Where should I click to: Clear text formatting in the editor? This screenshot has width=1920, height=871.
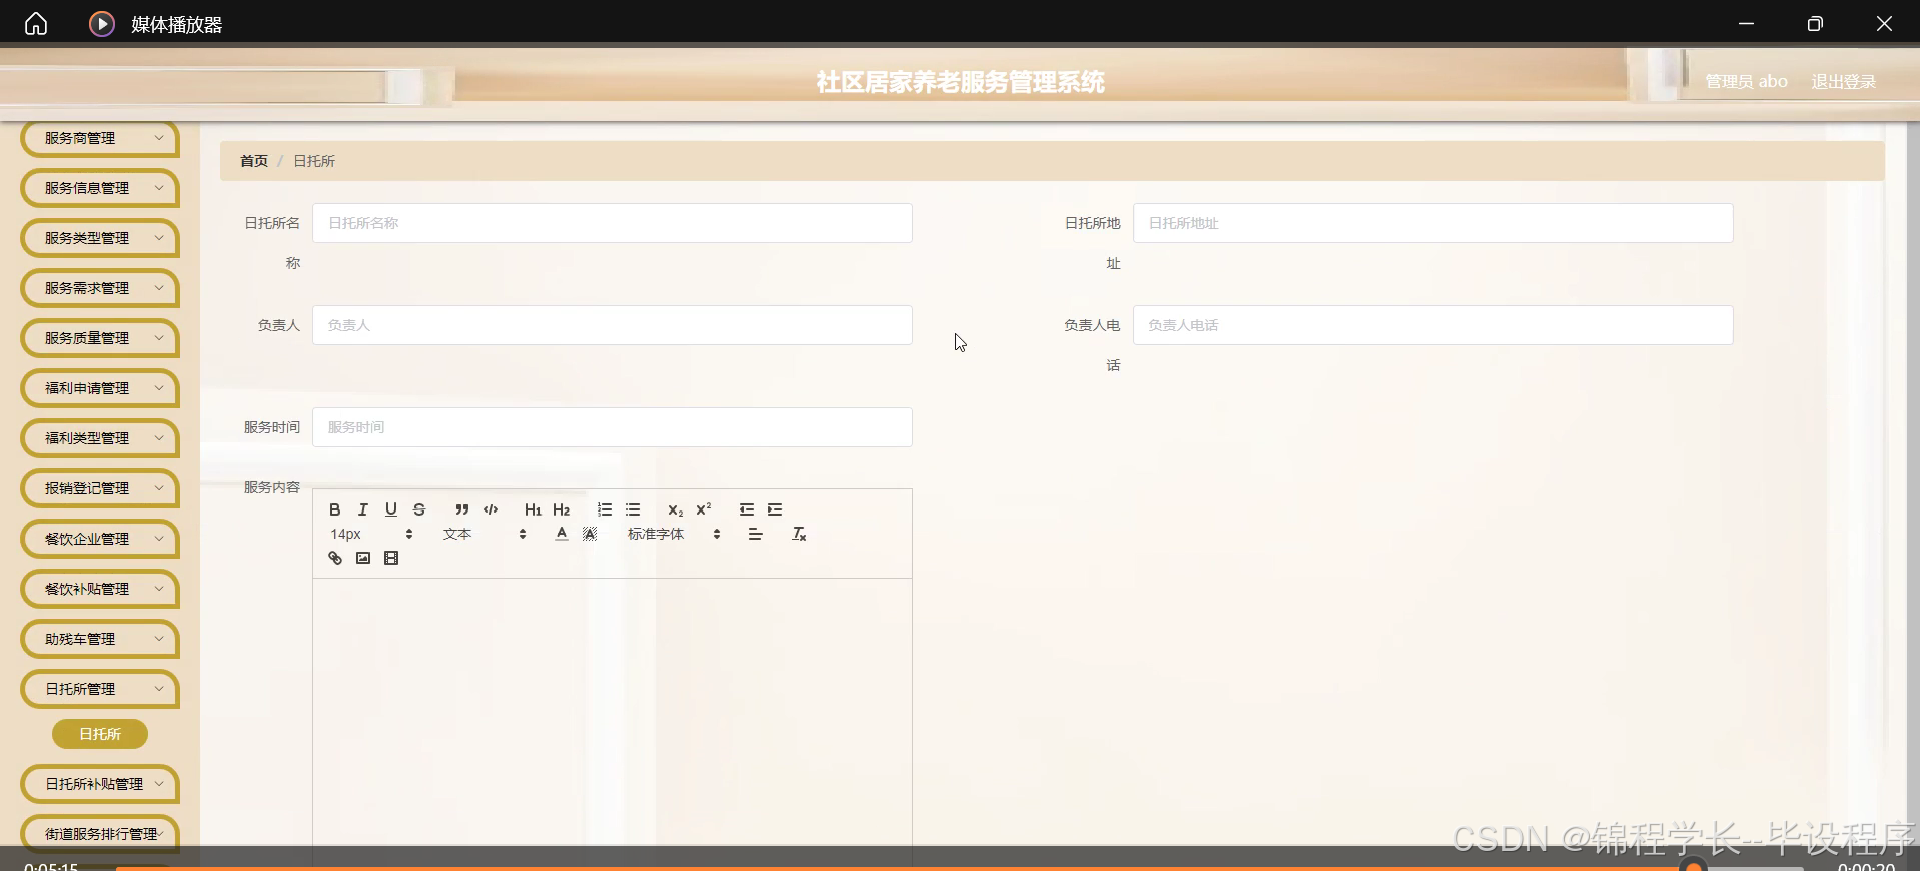(x=799, y=534)
